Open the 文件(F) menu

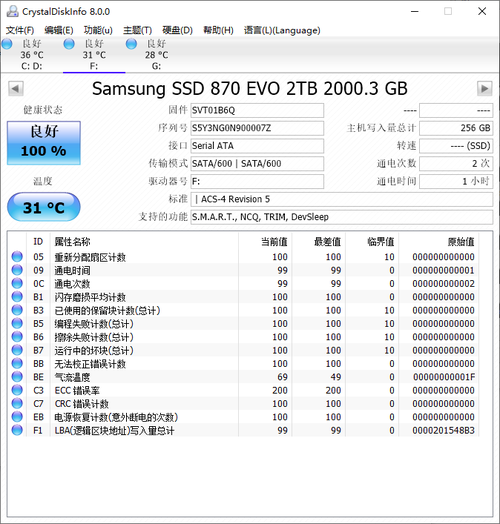20,30
